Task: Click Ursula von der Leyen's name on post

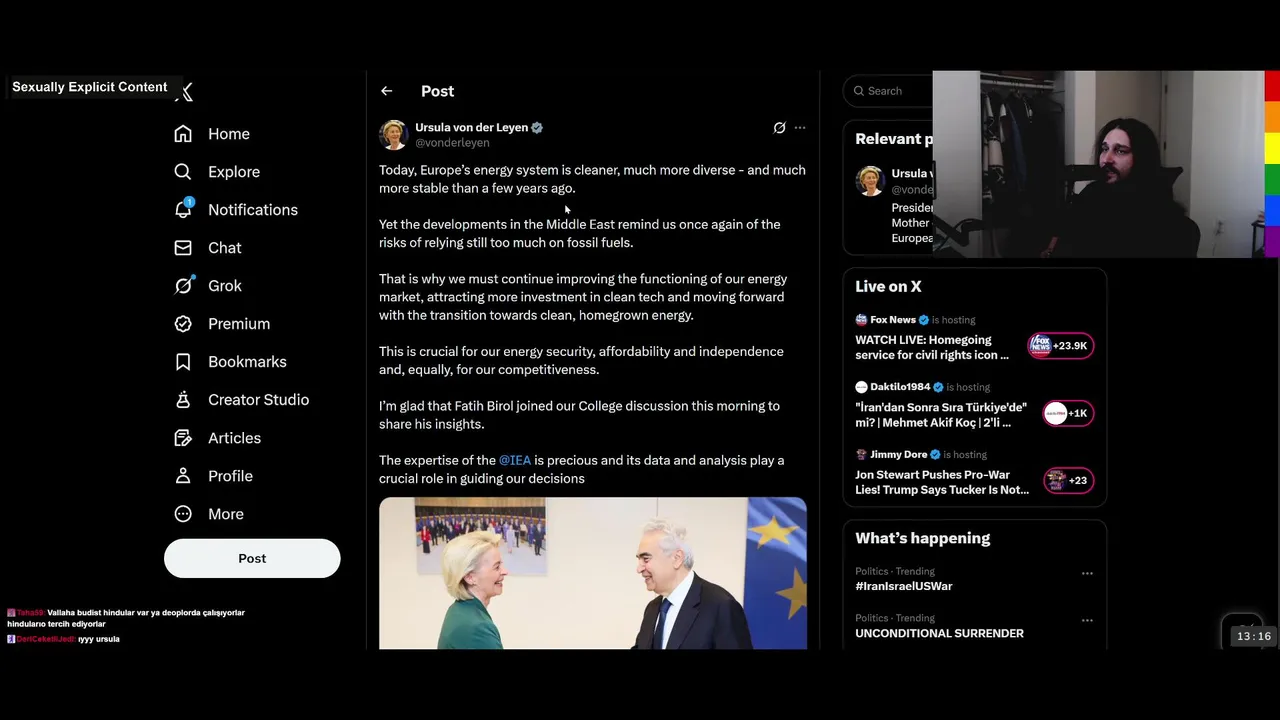Action: click(471, 128)
